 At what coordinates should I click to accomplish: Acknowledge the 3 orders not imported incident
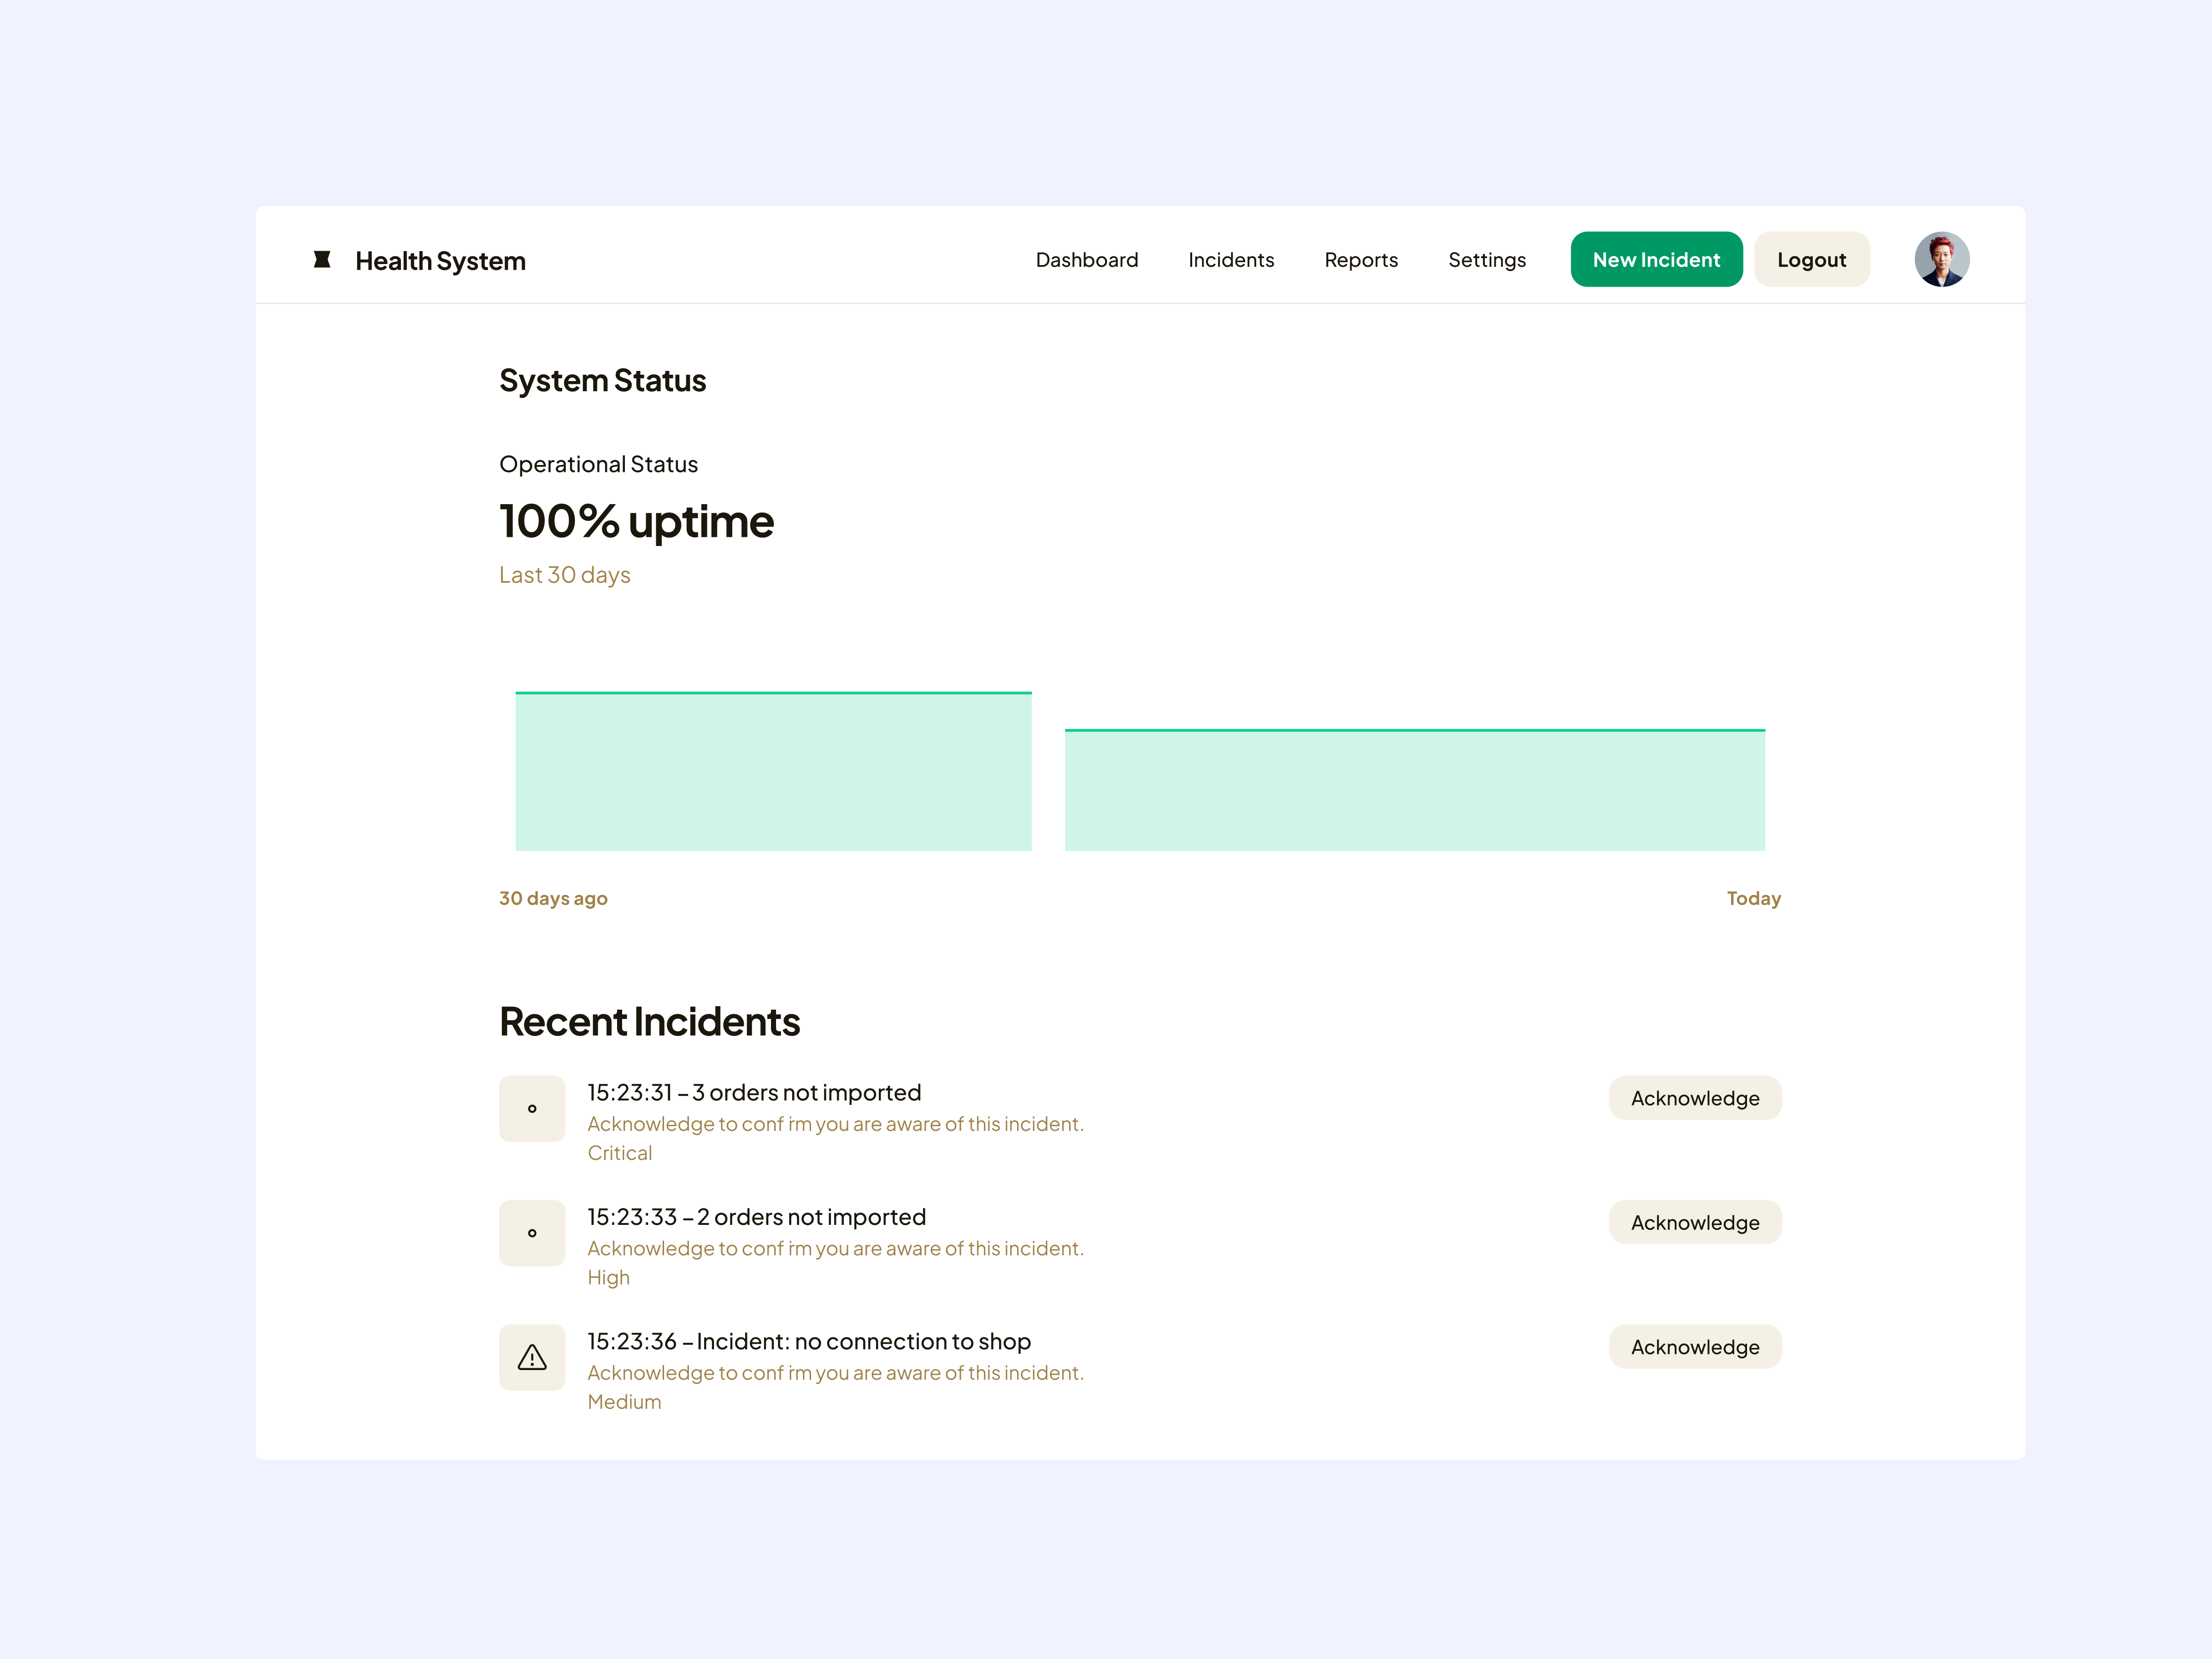click(x=1694, y=1098)
